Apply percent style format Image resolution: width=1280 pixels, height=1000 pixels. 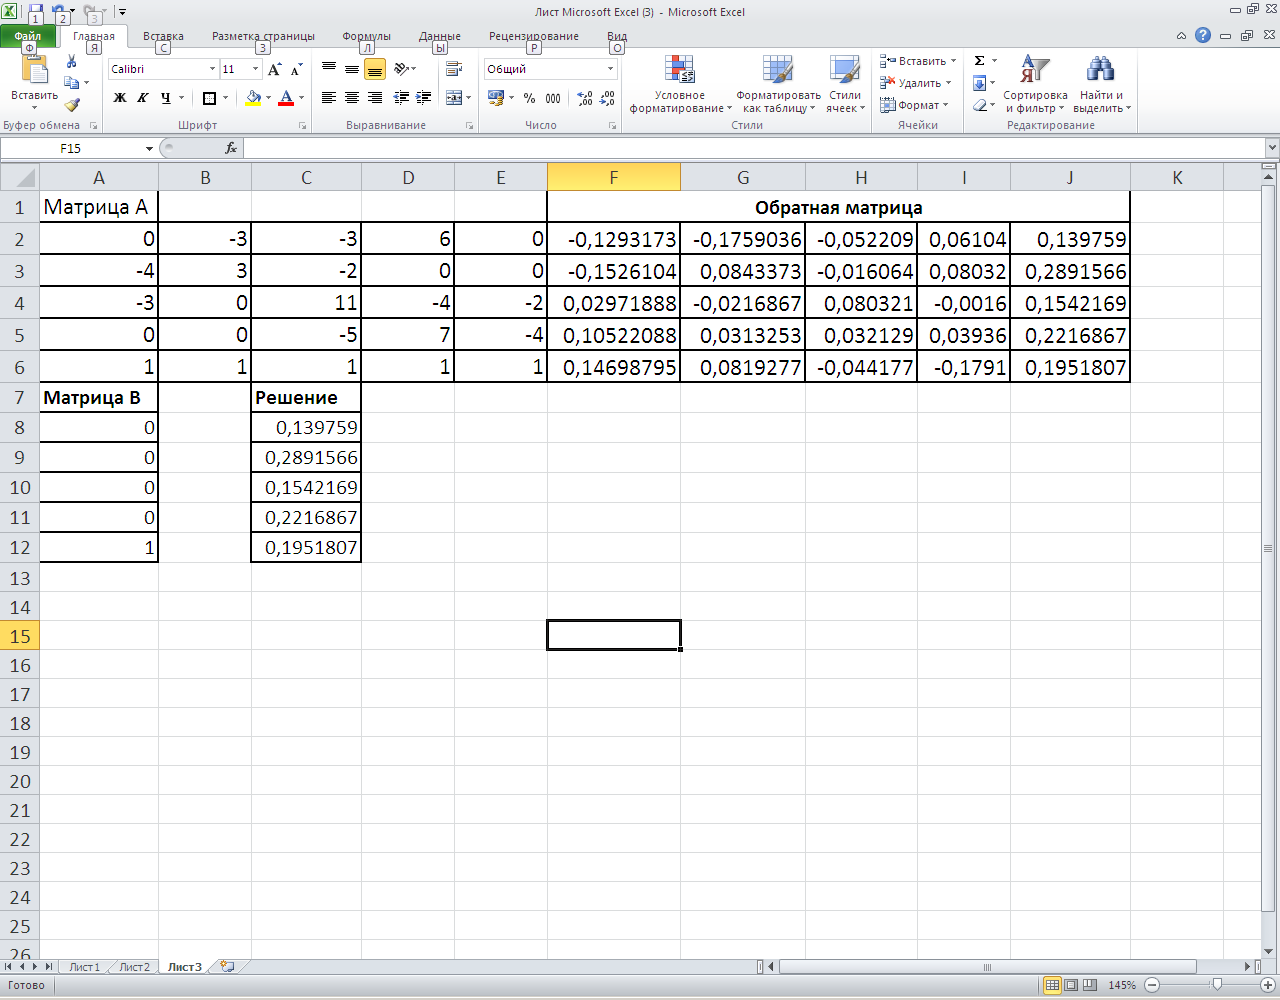(x=529, y=98)
